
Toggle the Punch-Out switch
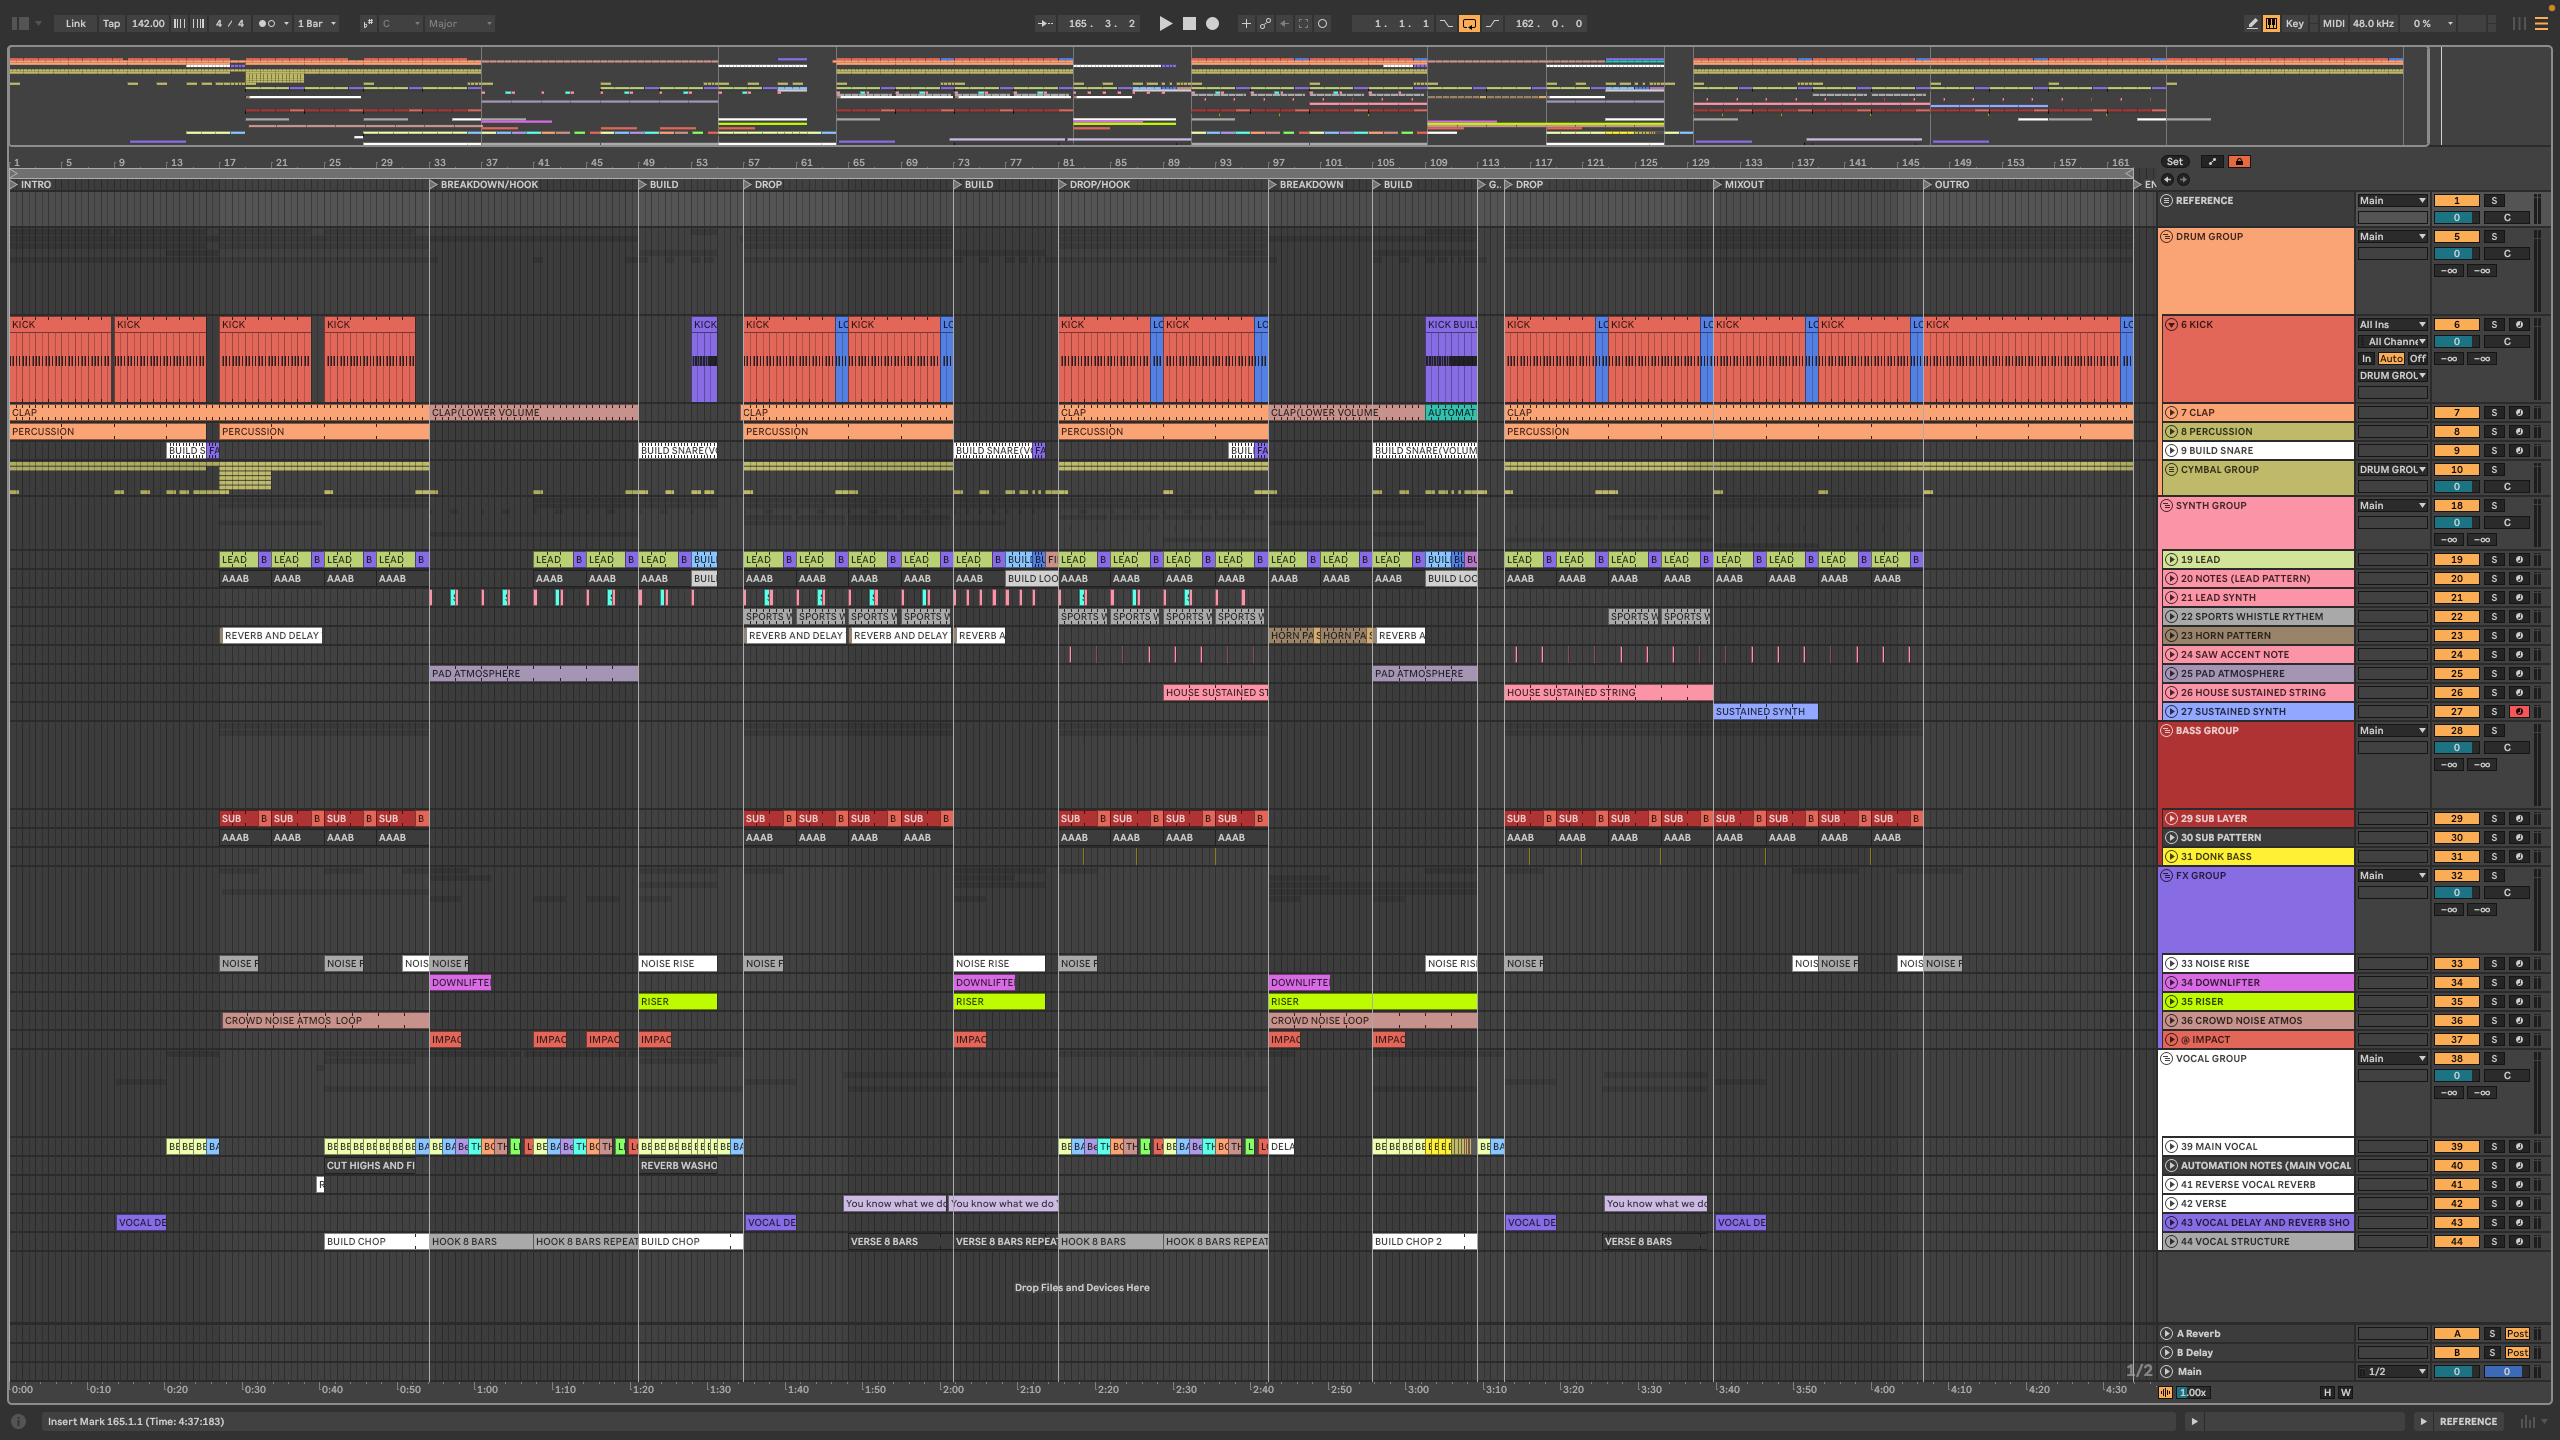tap(1492, 23)
